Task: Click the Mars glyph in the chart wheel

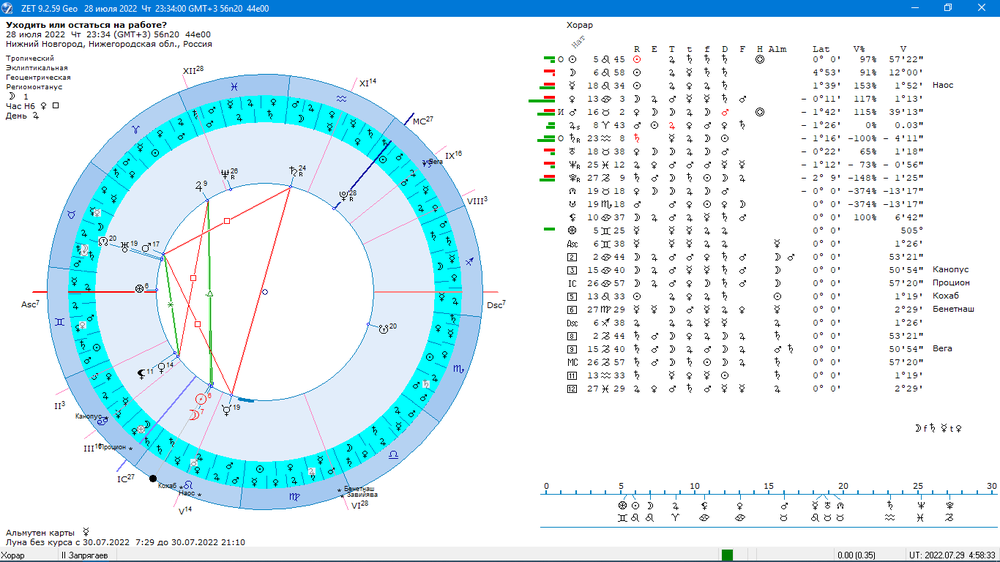Action: tap(146, 247)
